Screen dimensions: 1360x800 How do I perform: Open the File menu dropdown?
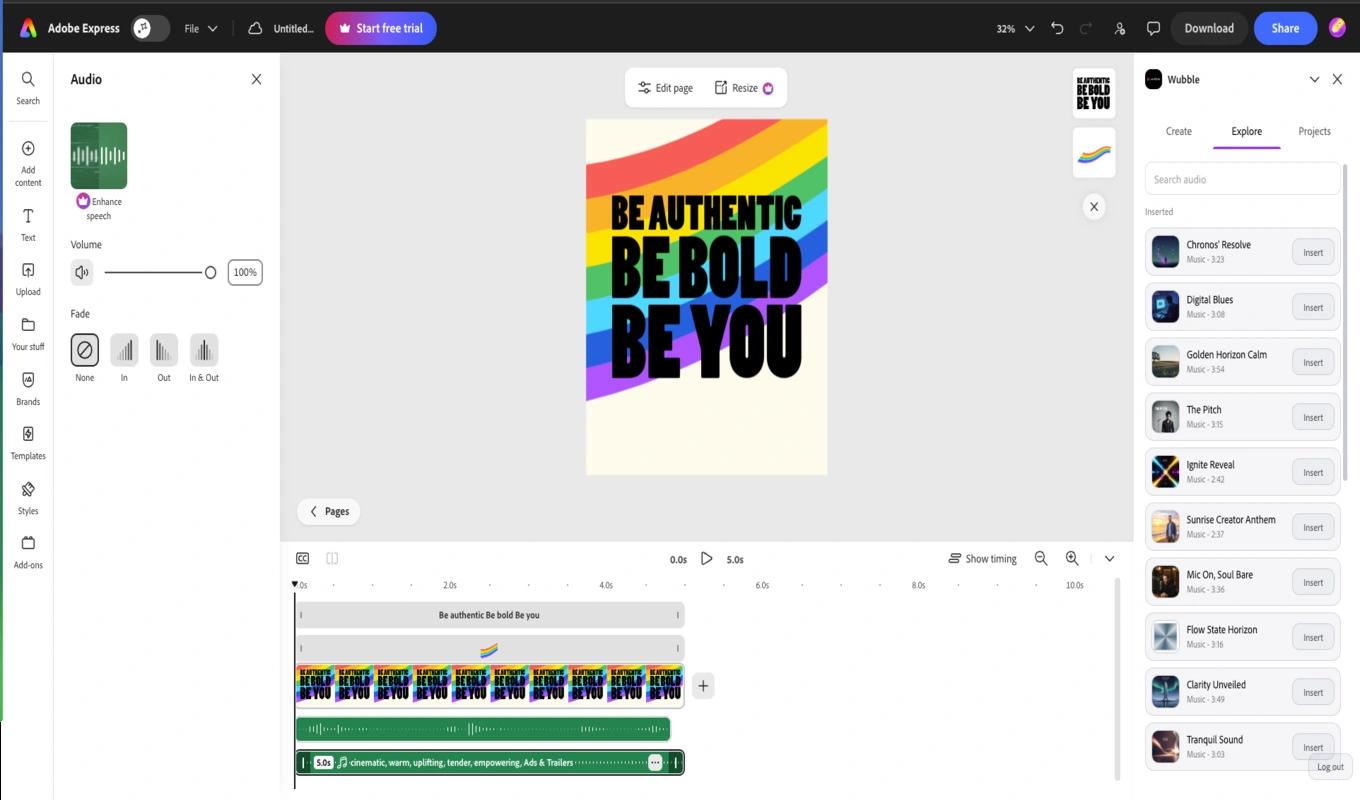(x=201, y=28)
